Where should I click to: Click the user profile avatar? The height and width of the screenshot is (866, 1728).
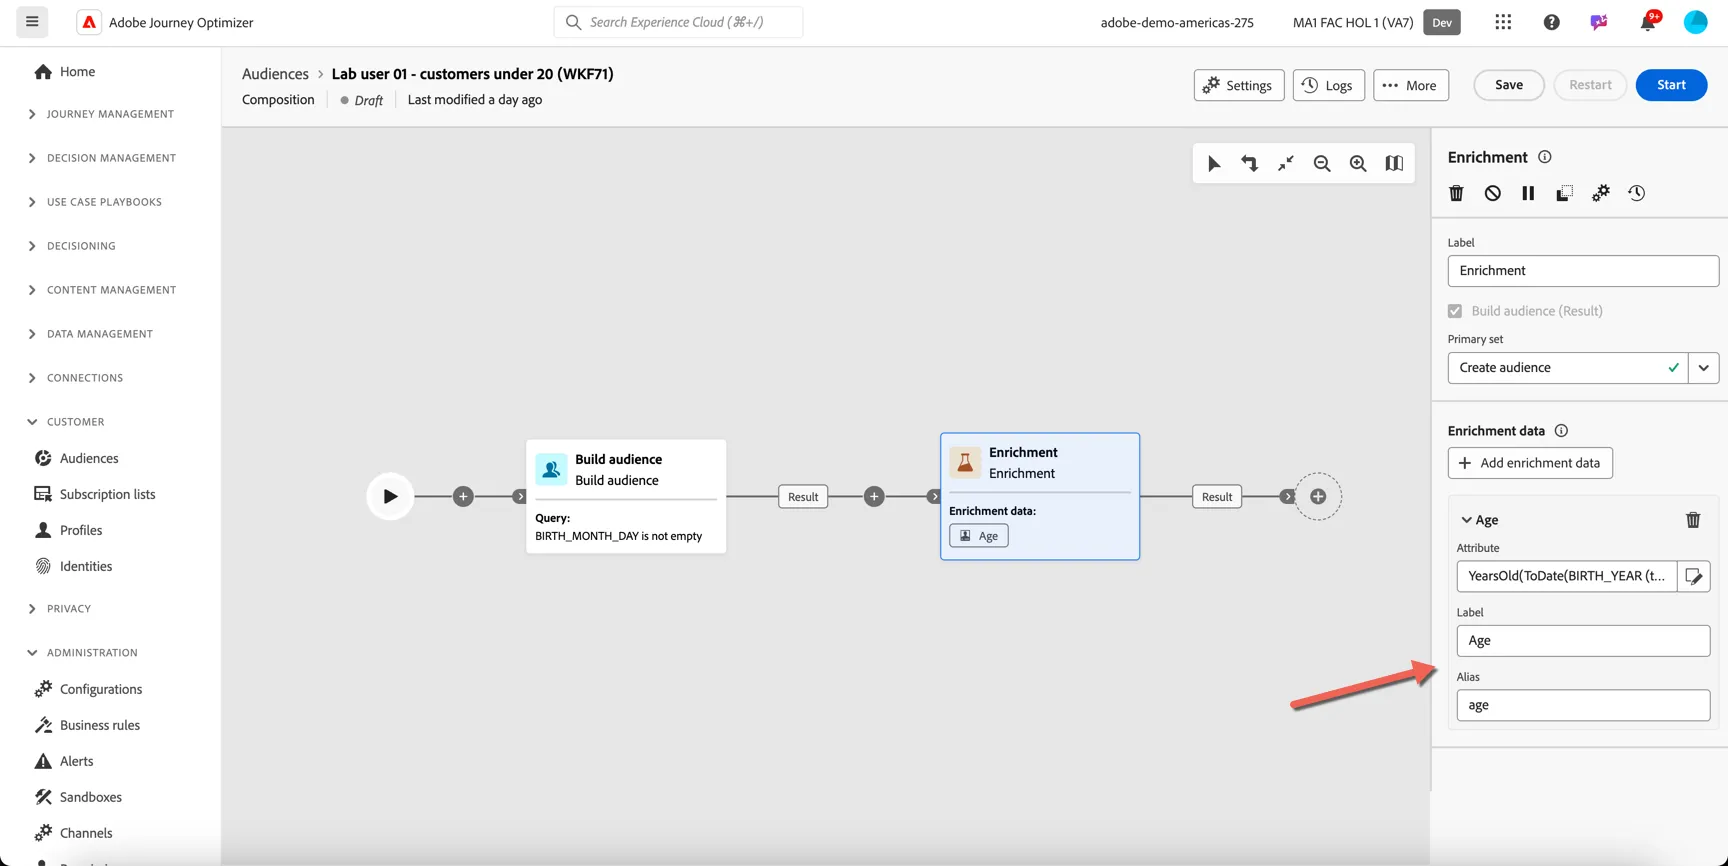click(x=1695, y=22)
